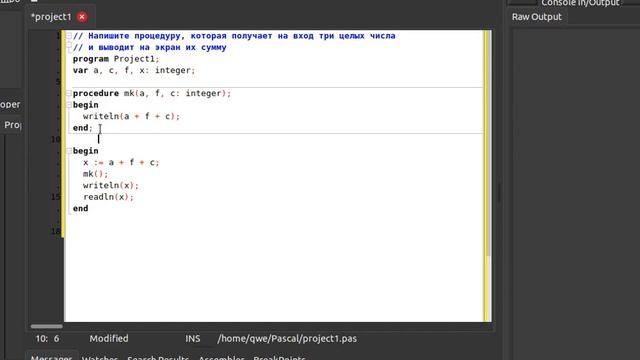The height and width of the screenshot is (360, 640).
Task: Click the horizontal scrollbar thumb under the editor
Action: (x=47, y=326)
